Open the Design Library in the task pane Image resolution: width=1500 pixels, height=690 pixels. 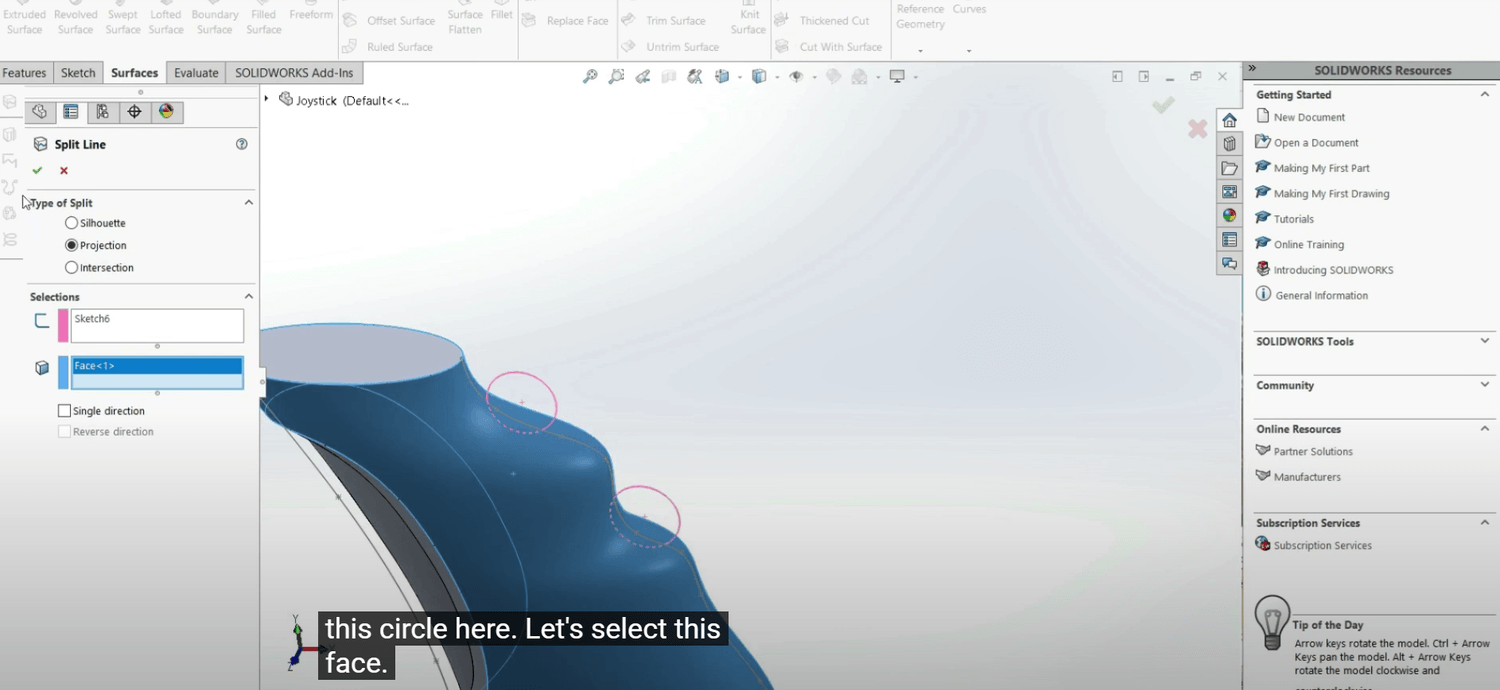(1229, 144)
